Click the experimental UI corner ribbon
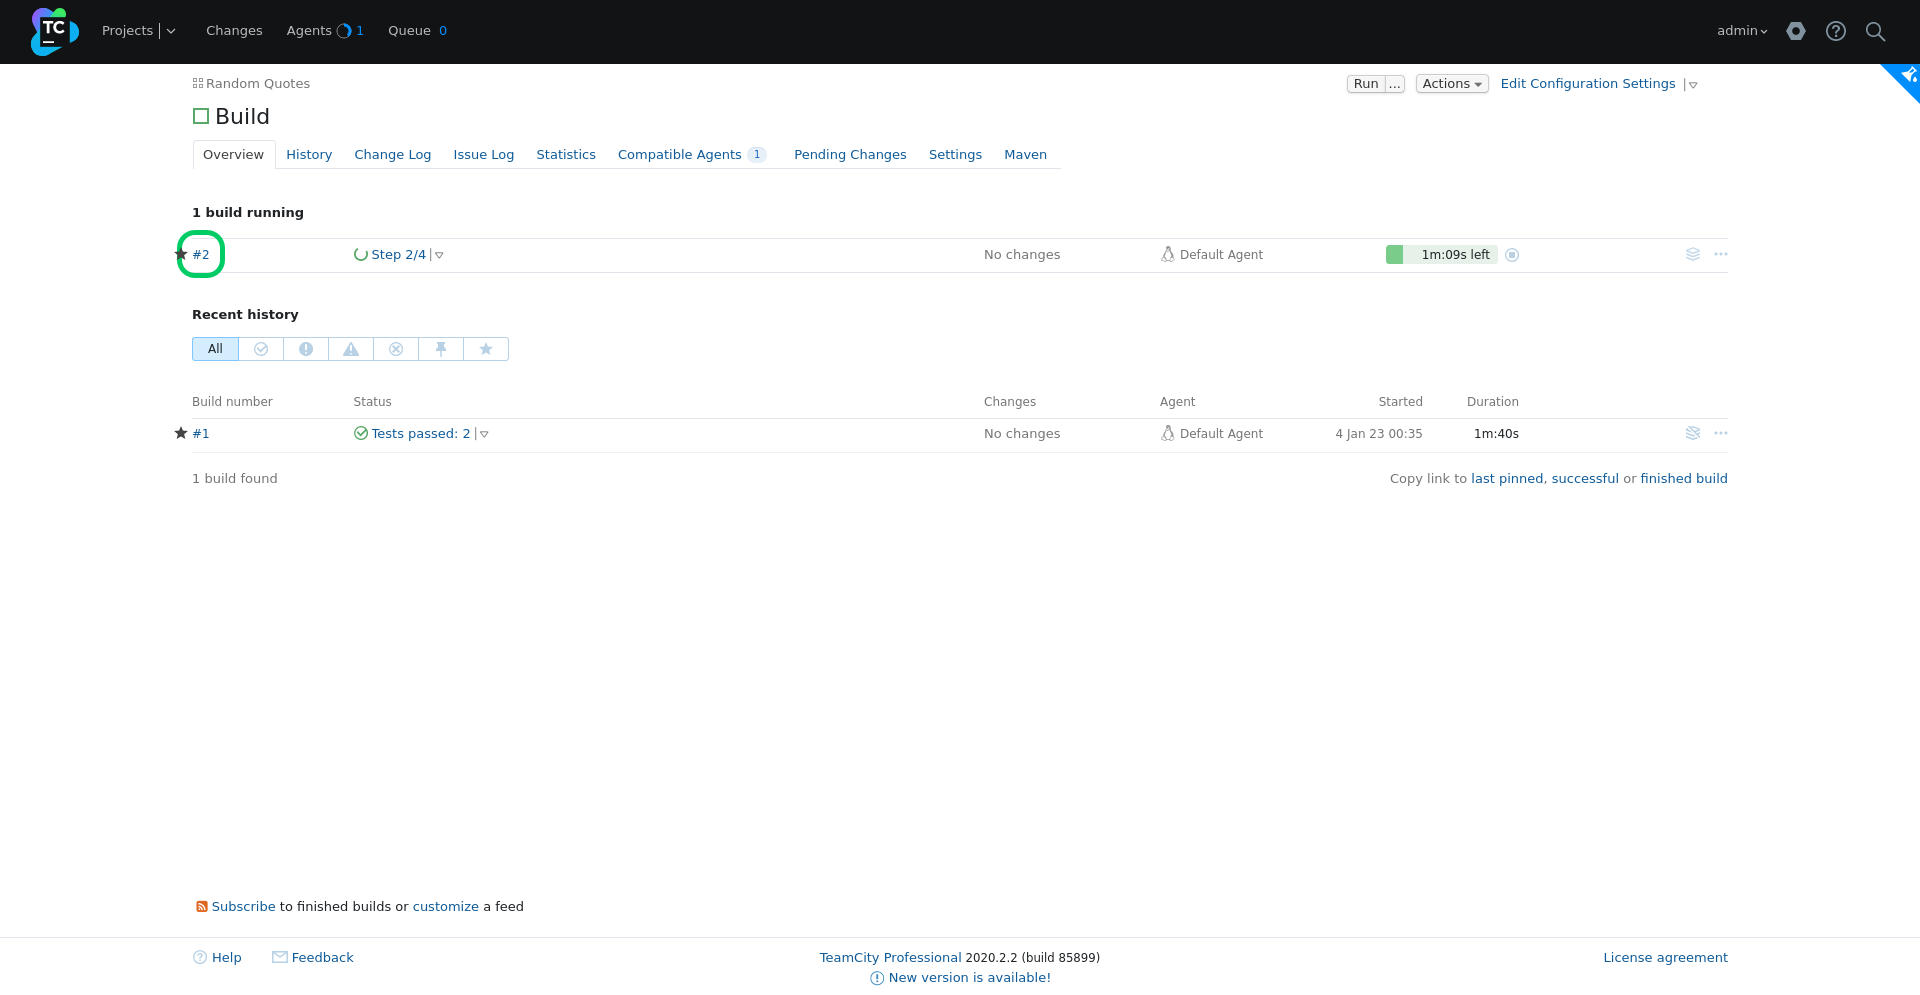Viewport: 1920px width, 995px height. pos(1905,78)
